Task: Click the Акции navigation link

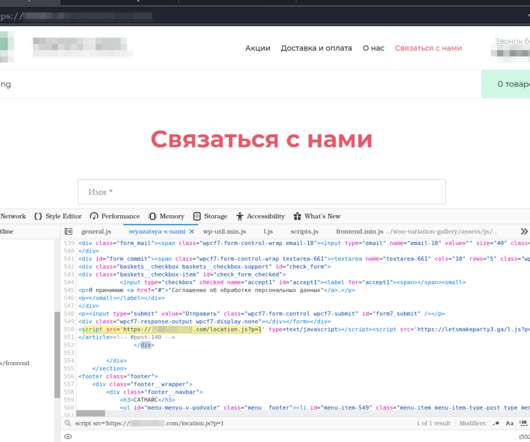Action: [258, 48]
